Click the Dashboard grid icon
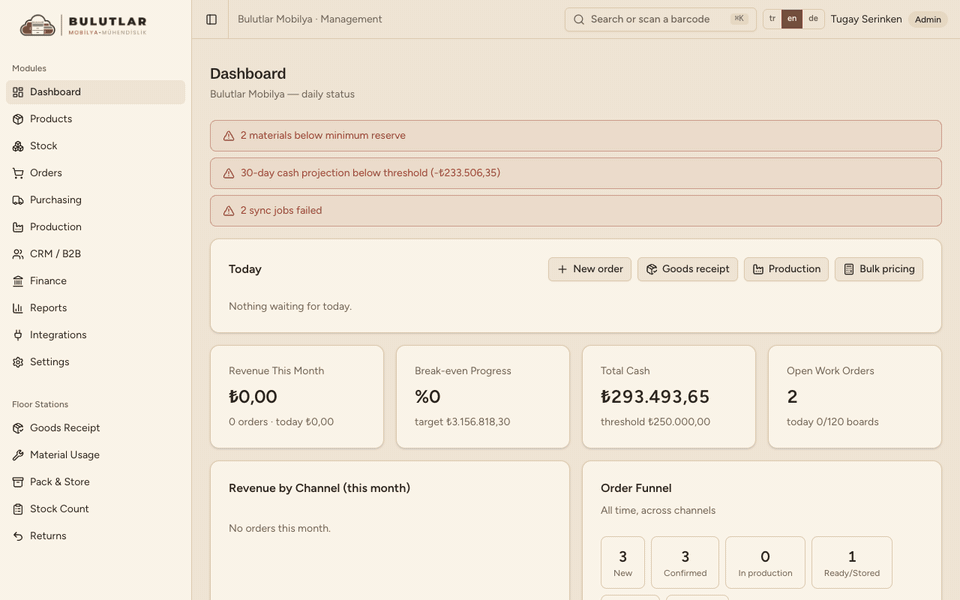The width and height of the screenshot is (960, 600). click(18, 92)
